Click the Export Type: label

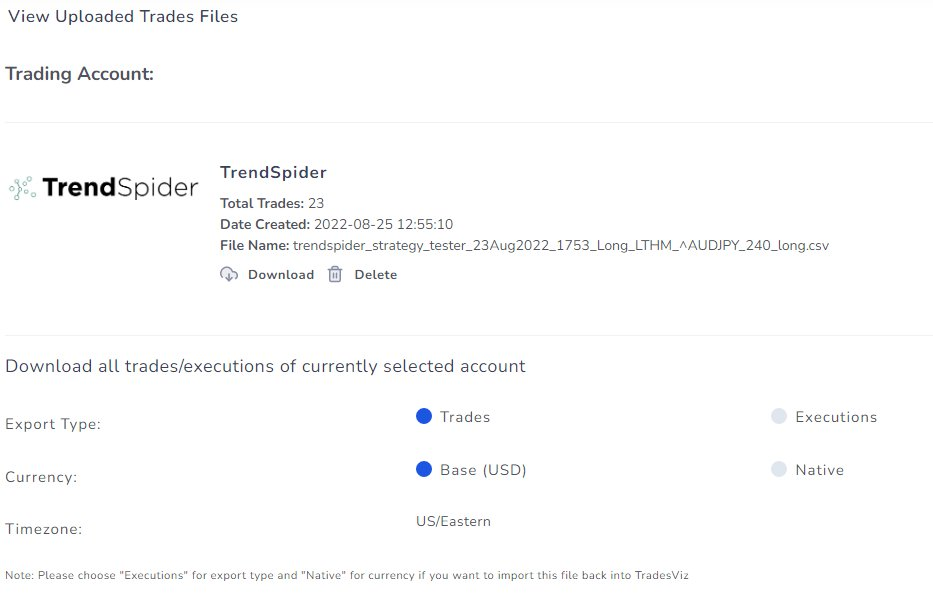[53, 424]
